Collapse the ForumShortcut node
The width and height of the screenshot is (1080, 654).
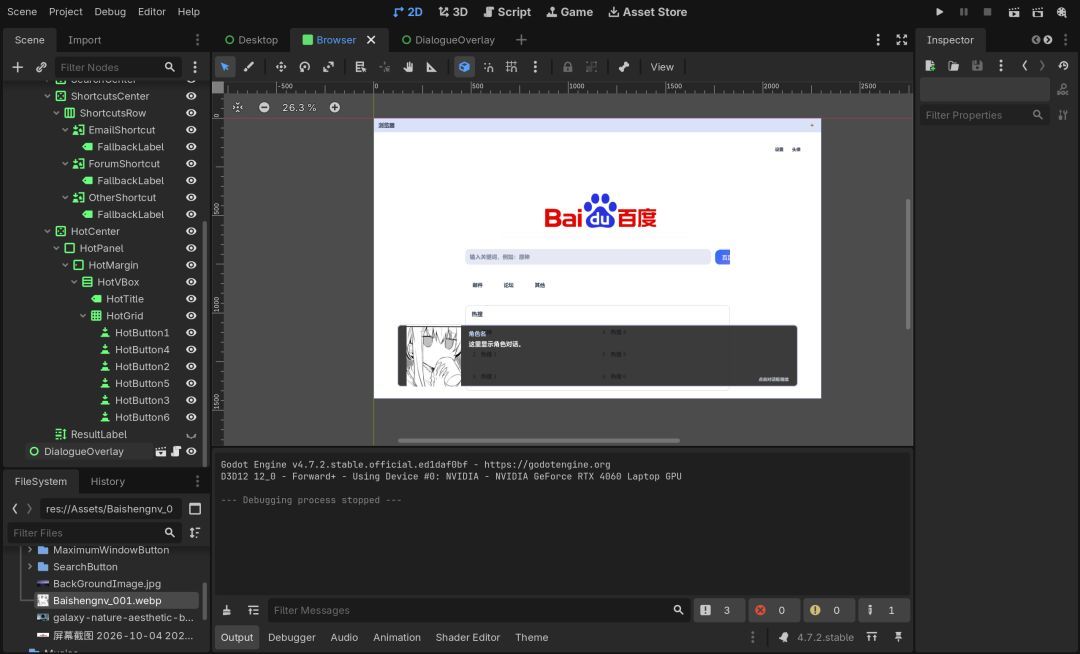[x=65, y=164]
